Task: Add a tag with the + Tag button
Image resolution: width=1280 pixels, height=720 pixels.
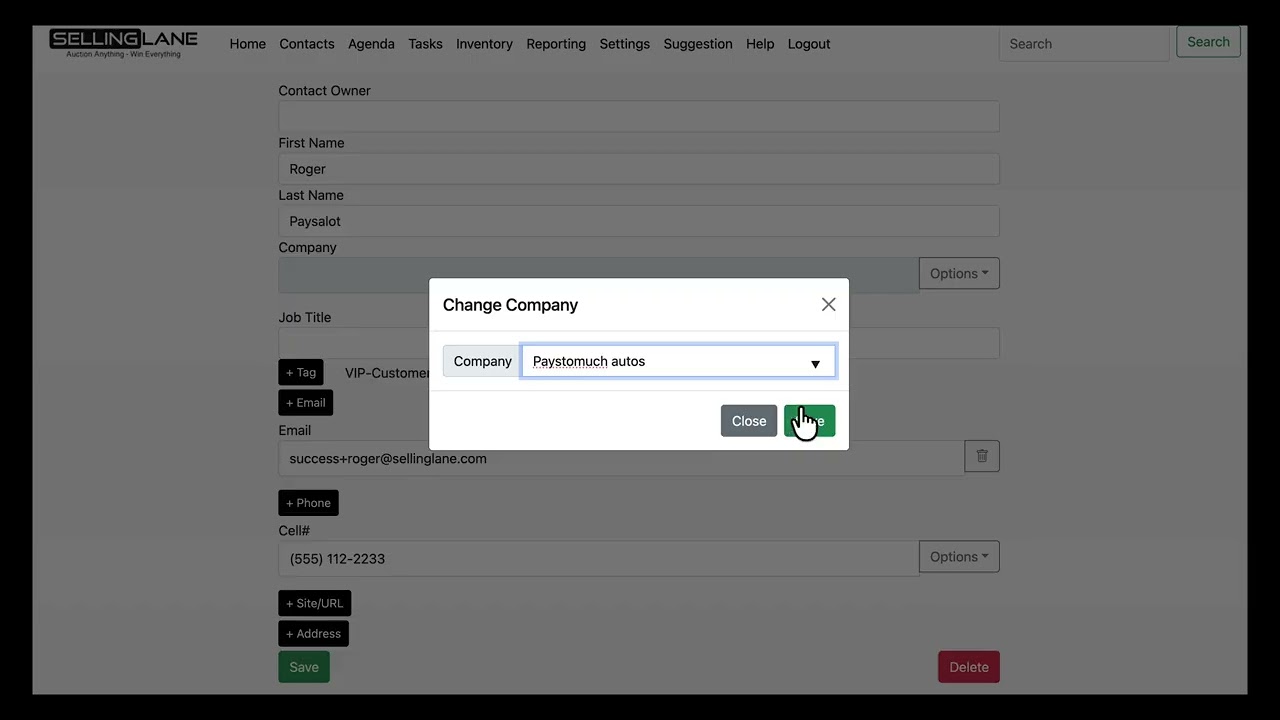Action: point(301,372)
